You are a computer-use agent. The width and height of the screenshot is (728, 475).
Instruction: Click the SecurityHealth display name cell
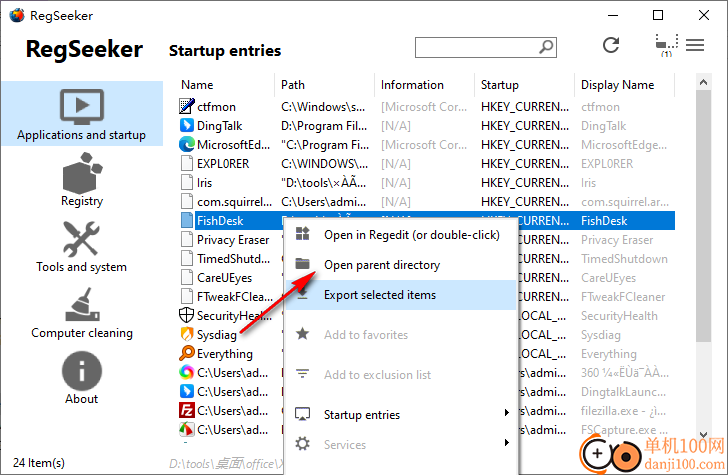pos(619,316)
